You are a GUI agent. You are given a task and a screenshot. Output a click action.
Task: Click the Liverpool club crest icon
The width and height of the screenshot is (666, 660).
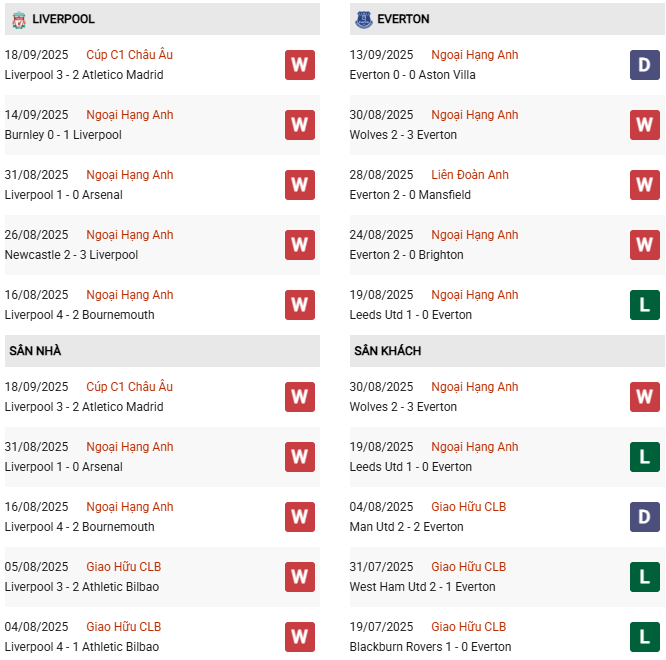(17, 19)
